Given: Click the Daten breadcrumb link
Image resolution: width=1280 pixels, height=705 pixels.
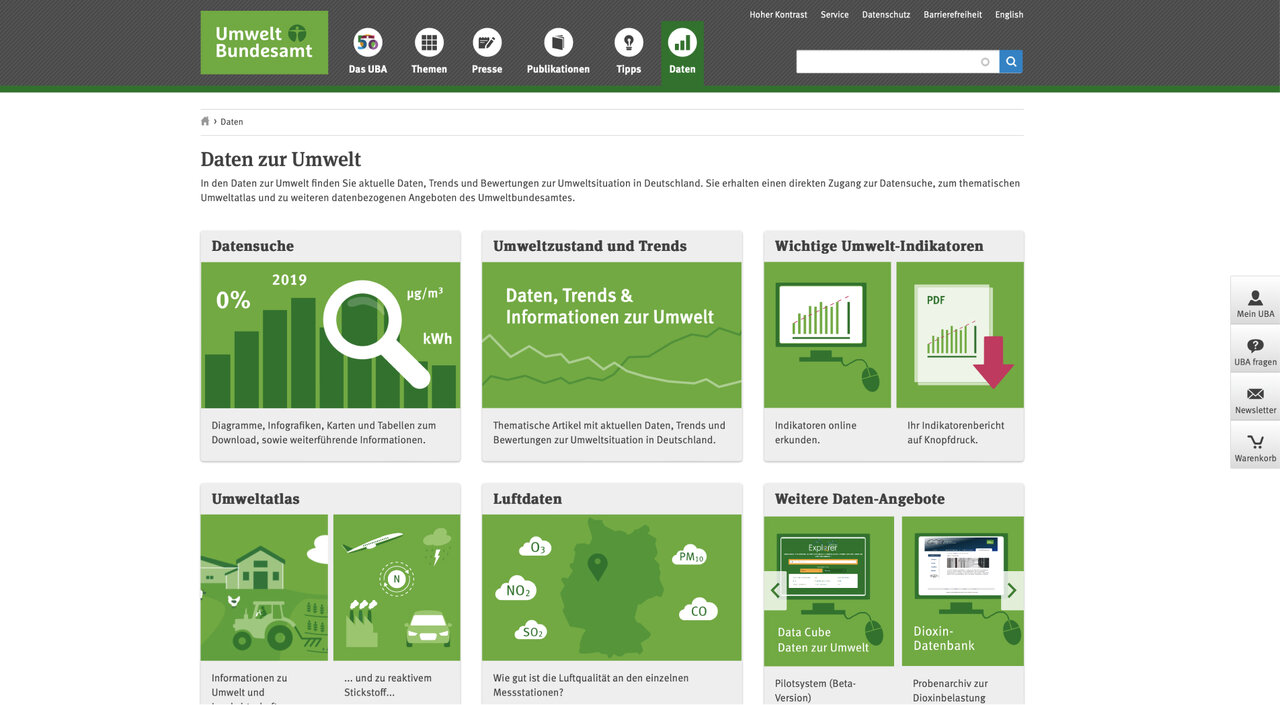Looking at the screenshot, I should click(232, 122).
